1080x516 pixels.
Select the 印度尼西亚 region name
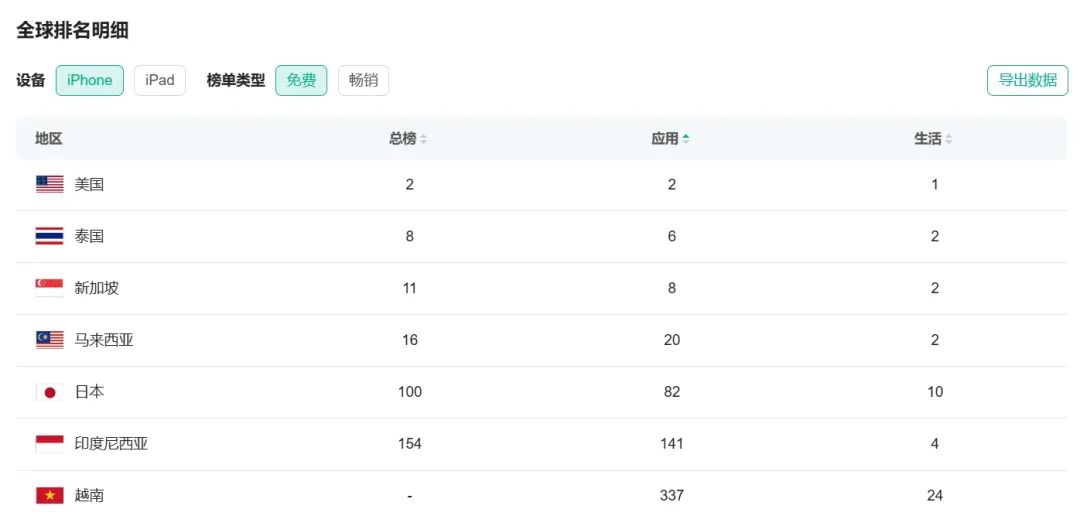[111, 444]
